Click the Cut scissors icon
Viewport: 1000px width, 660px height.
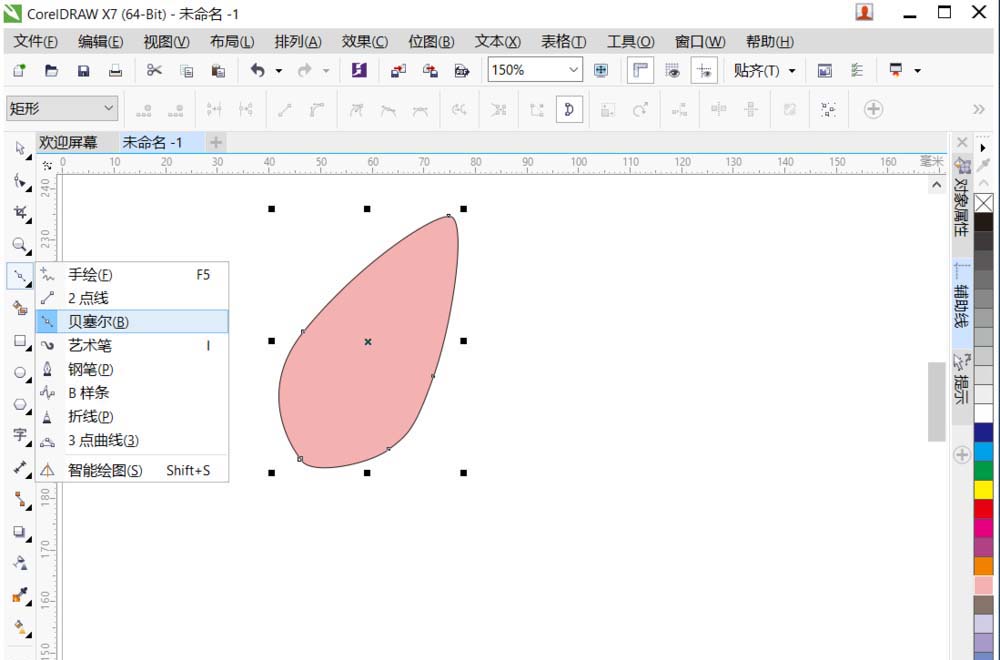[x=154, y=71]
